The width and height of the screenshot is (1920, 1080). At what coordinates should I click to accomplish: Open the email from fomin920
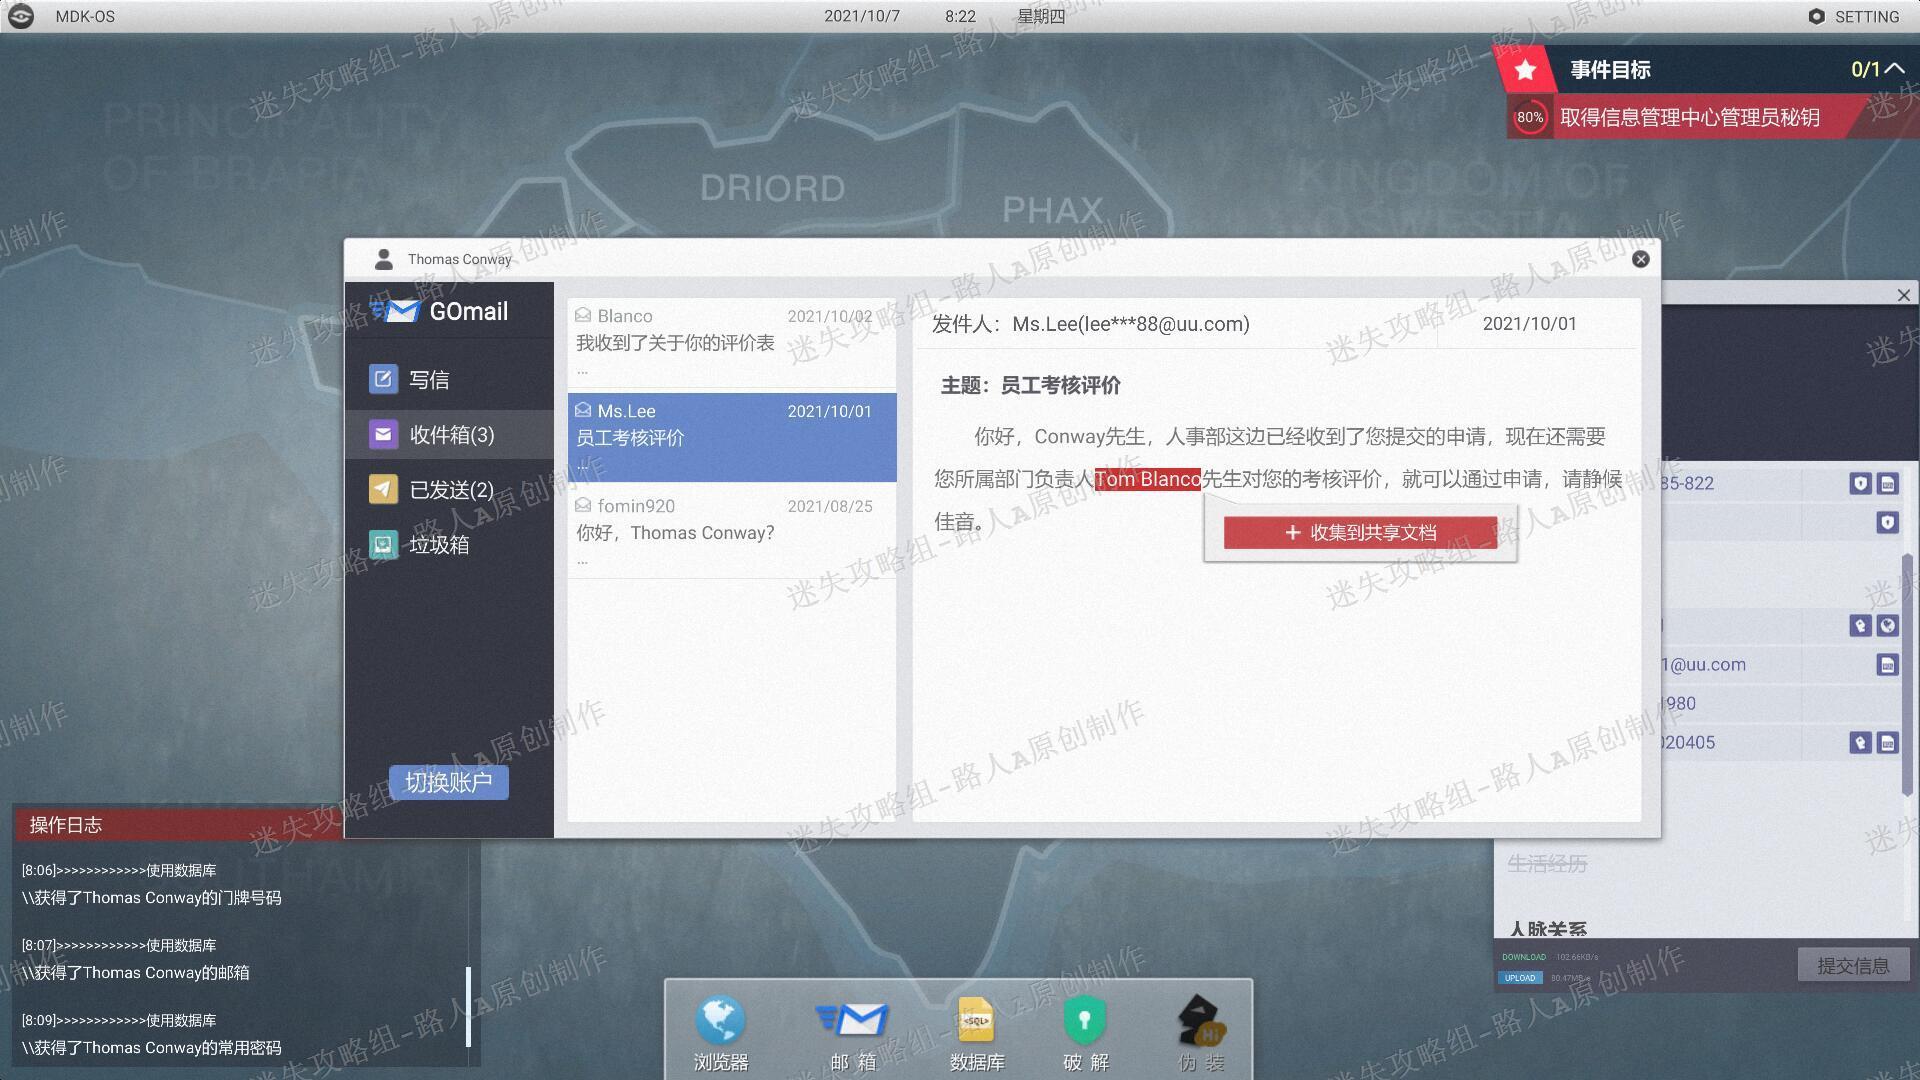coord(732,532)
